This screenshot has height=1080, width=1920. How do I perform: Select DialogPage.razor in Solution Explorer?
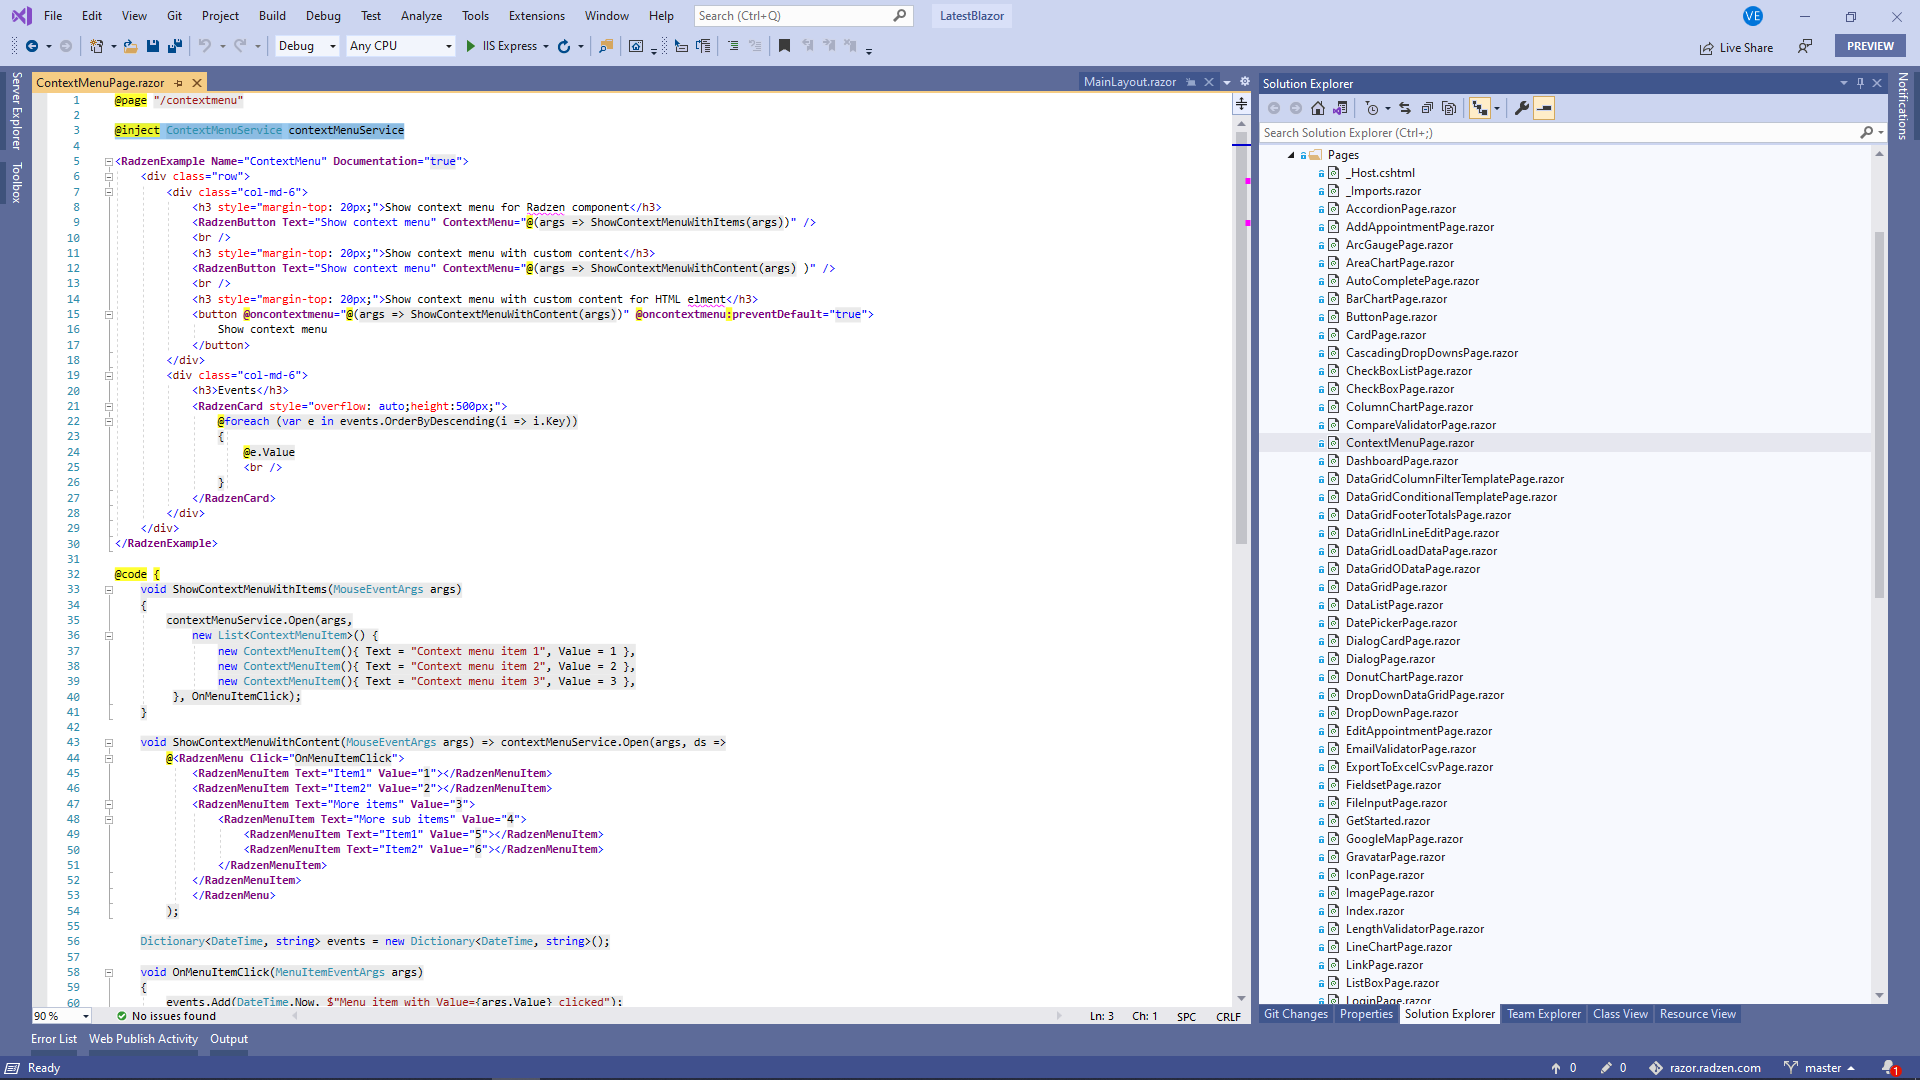point(1390,659)
